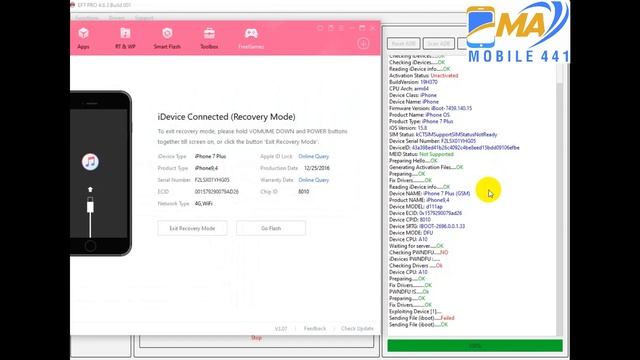Open the Support menu in EFT Pro

click(x=144, y=18)
